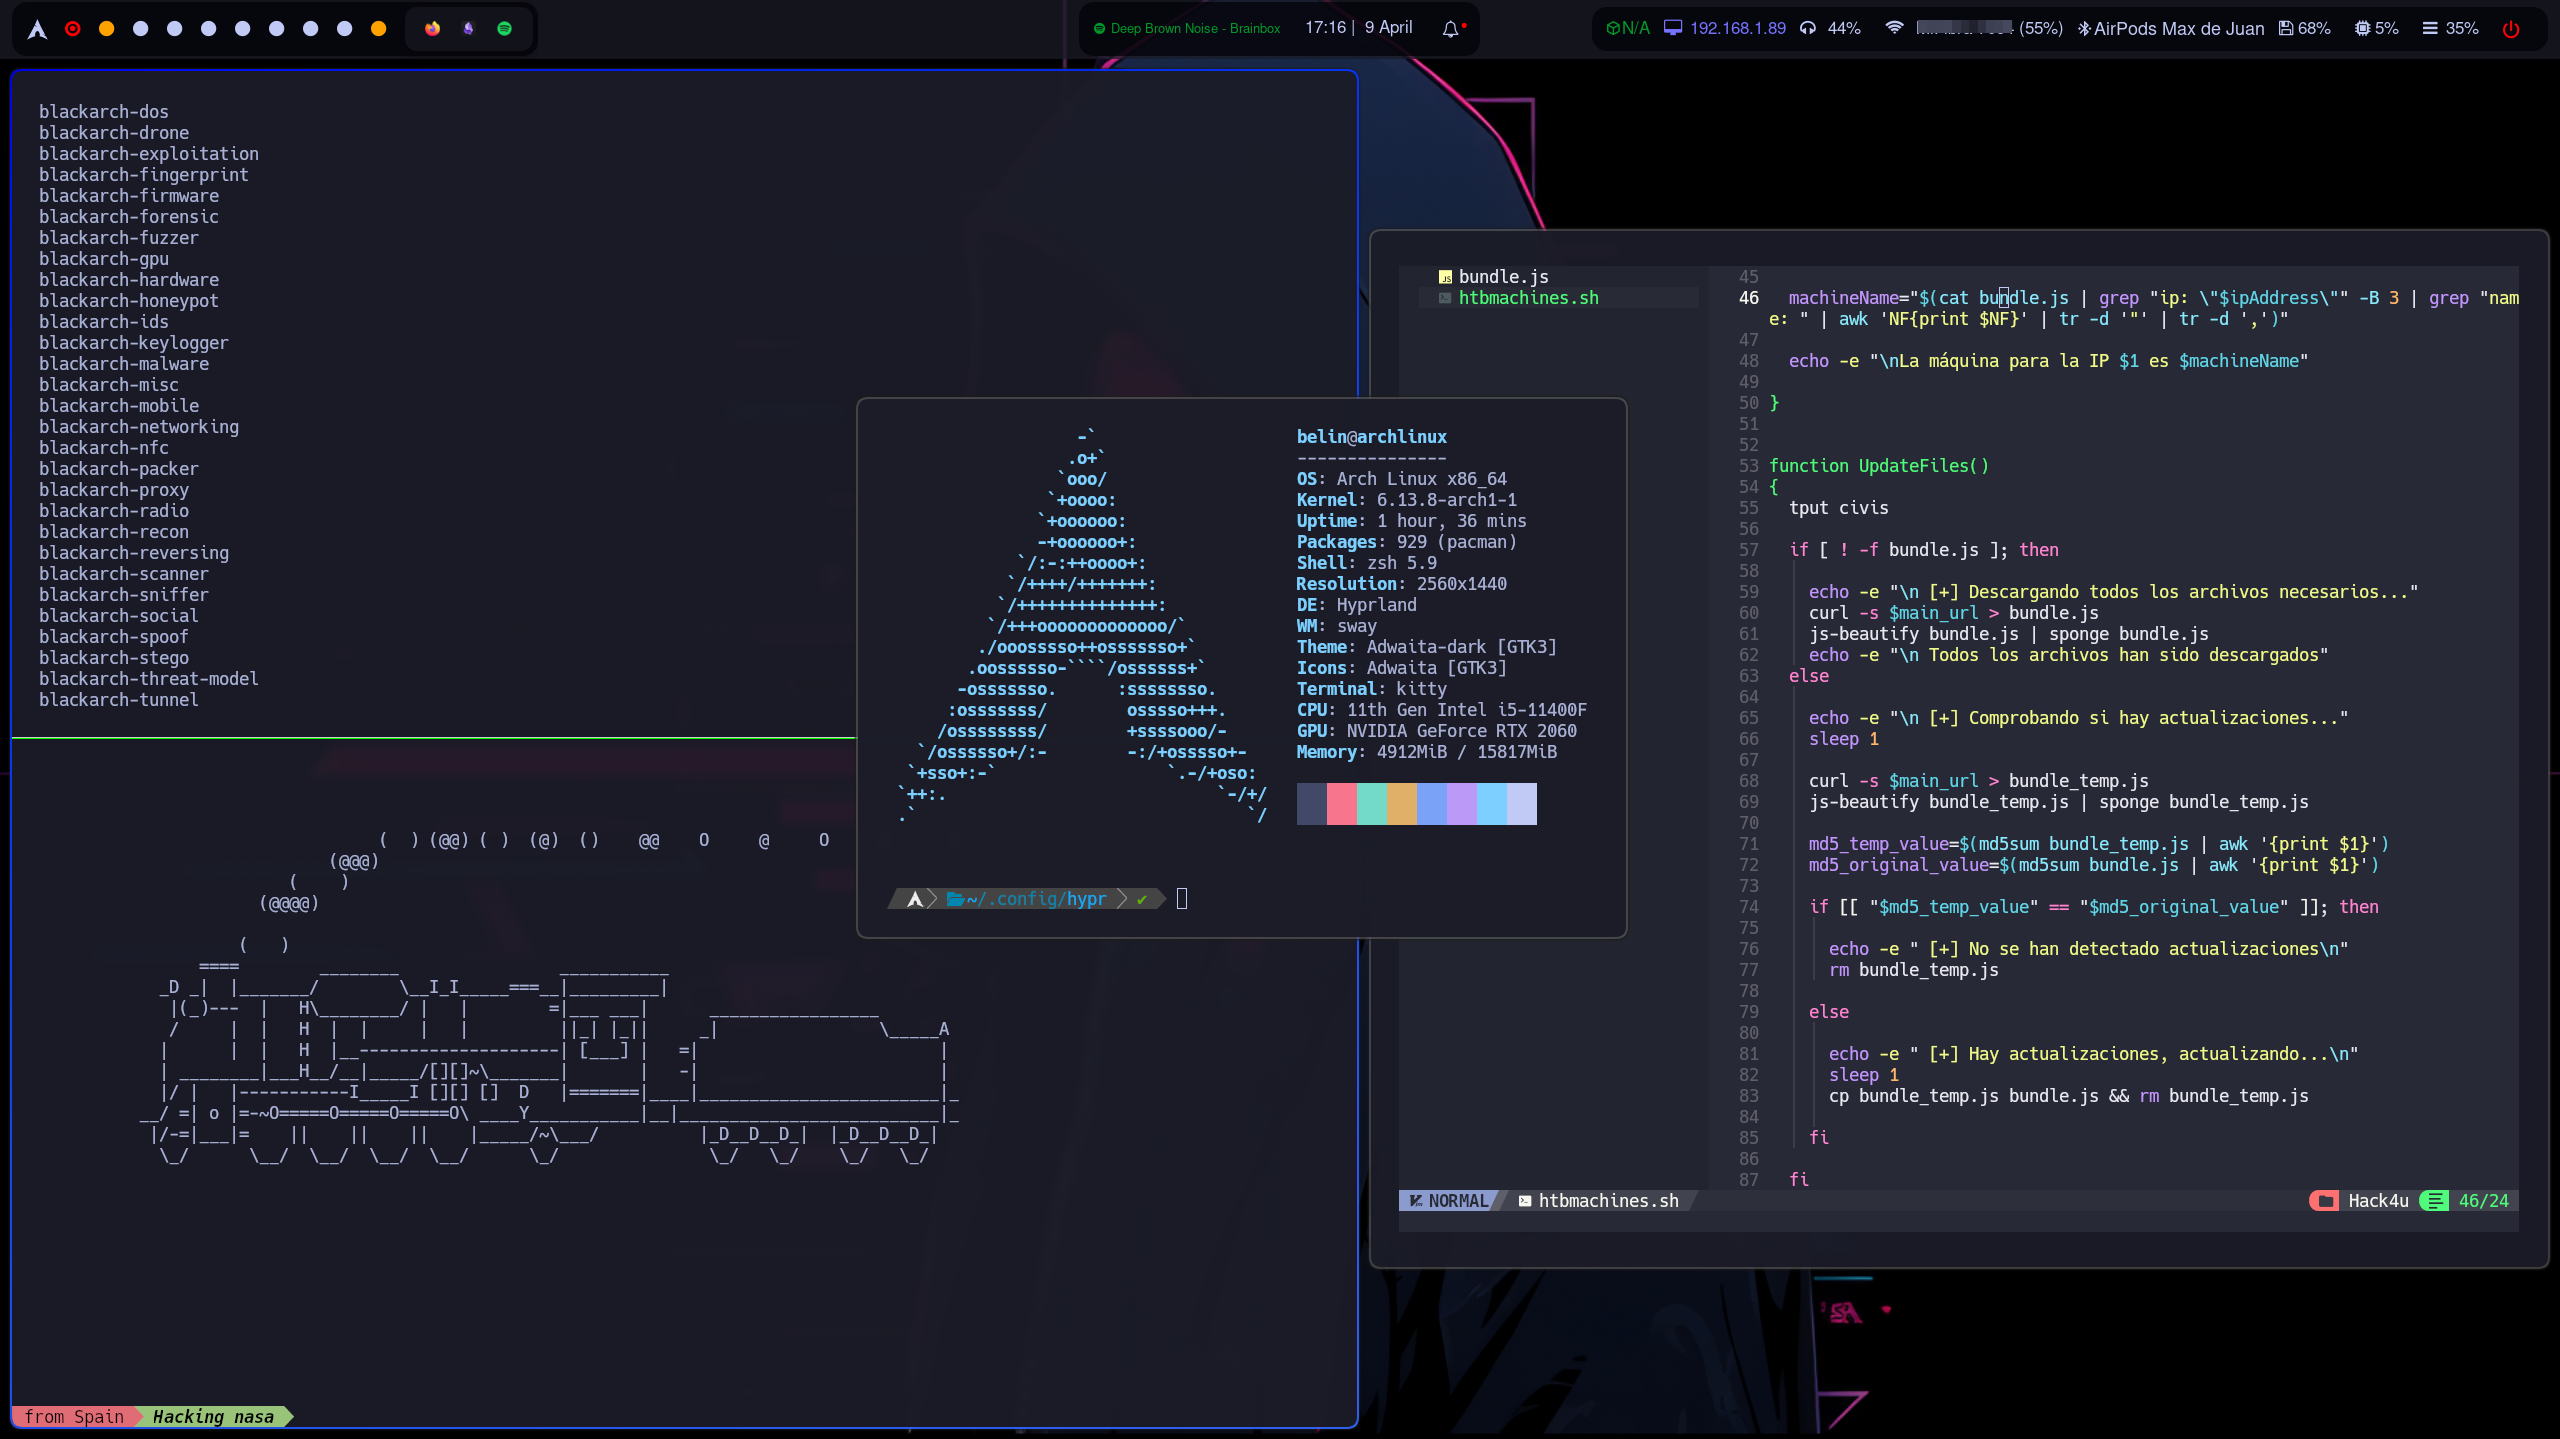Click the 17:16 clock in the bar

click(x=1325, y=28)
